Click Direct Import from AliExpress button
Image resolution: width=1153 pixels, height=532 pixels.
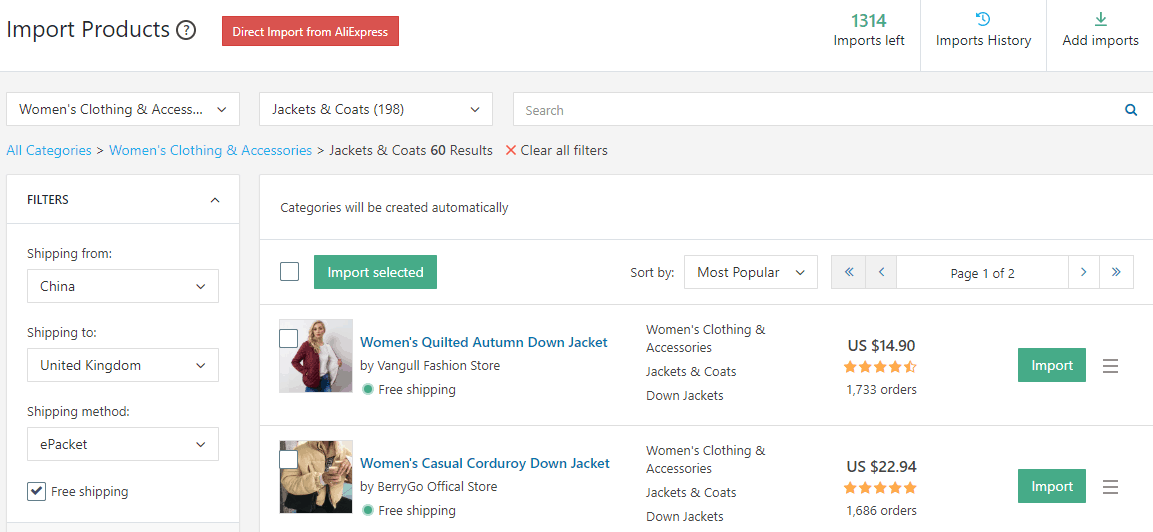point(310,32)
